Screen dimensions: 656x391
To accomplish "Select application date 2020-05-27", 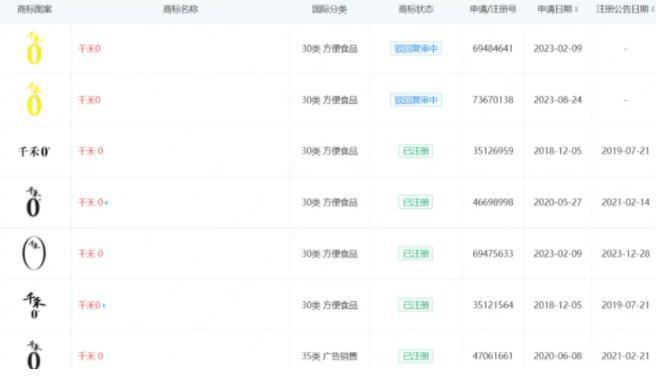I will [558, 202].
